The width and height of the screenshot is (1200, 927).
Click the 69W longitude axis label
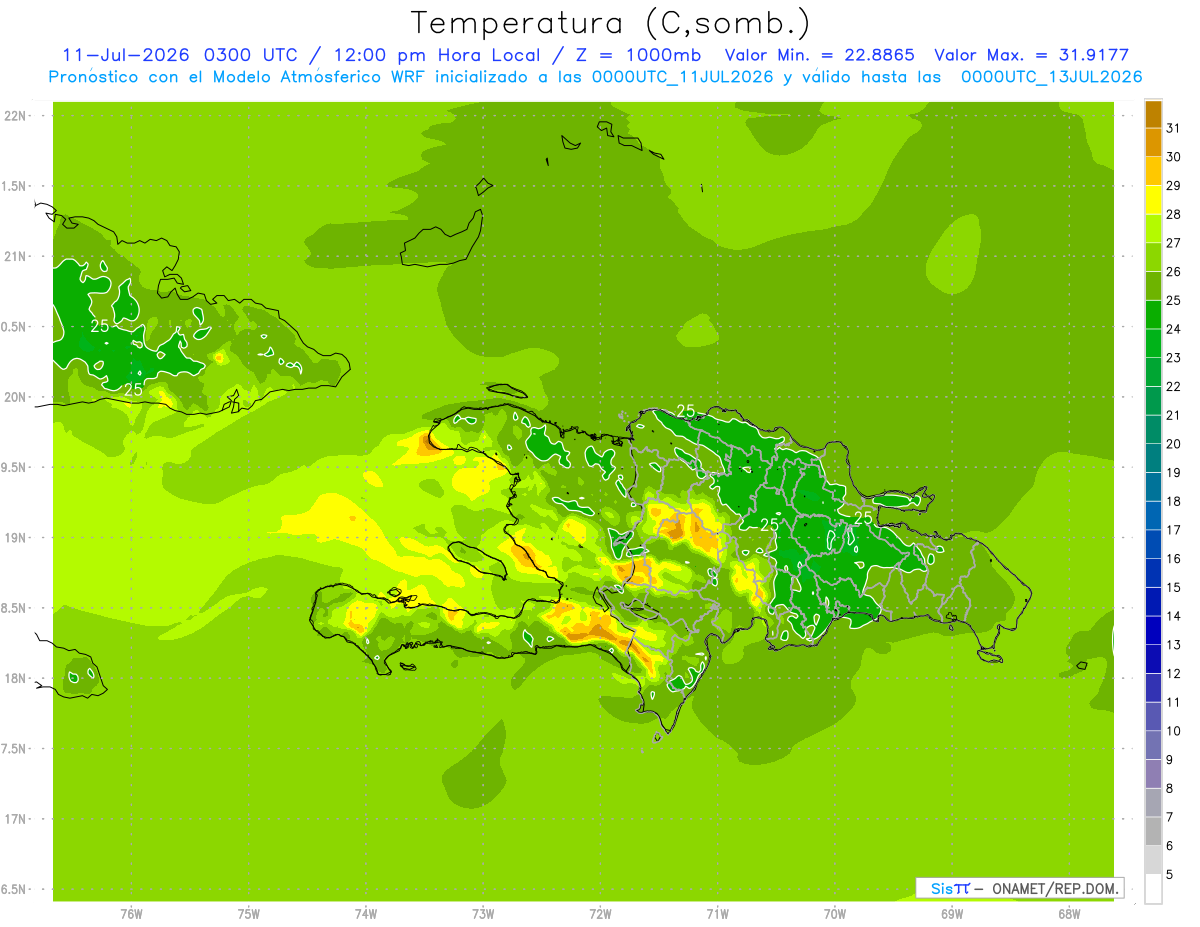click(x=952, y=913)
